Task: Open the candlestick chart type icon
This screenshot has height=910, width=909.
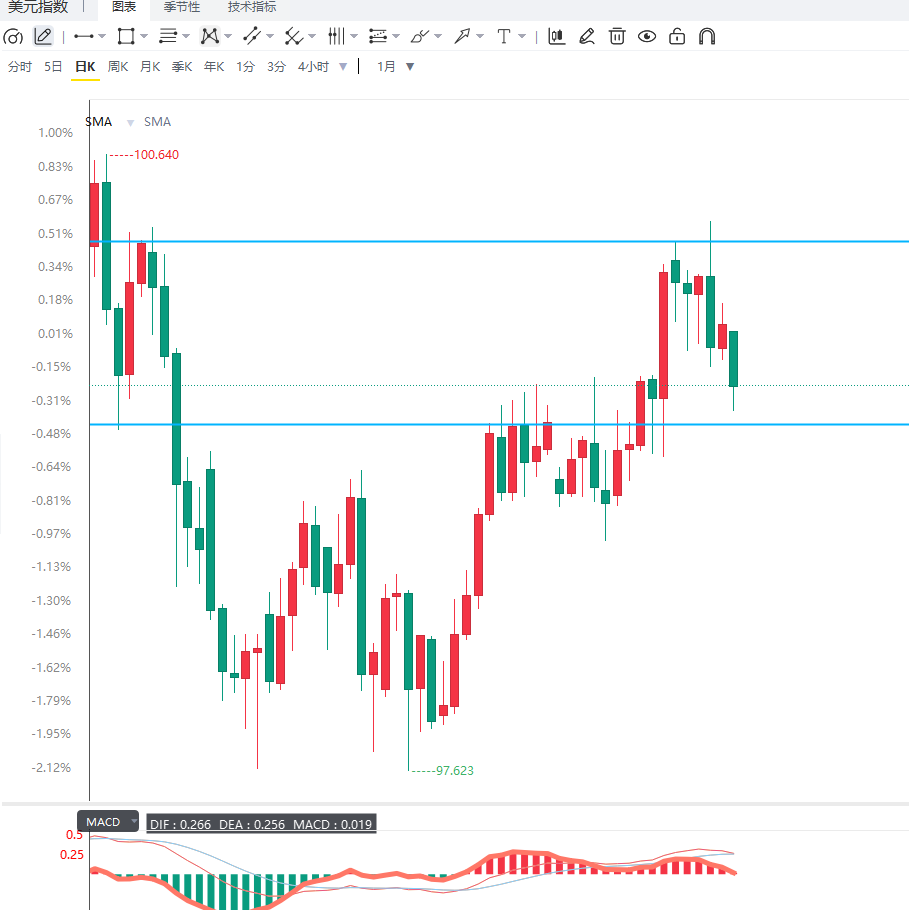Action: point(557,37)
